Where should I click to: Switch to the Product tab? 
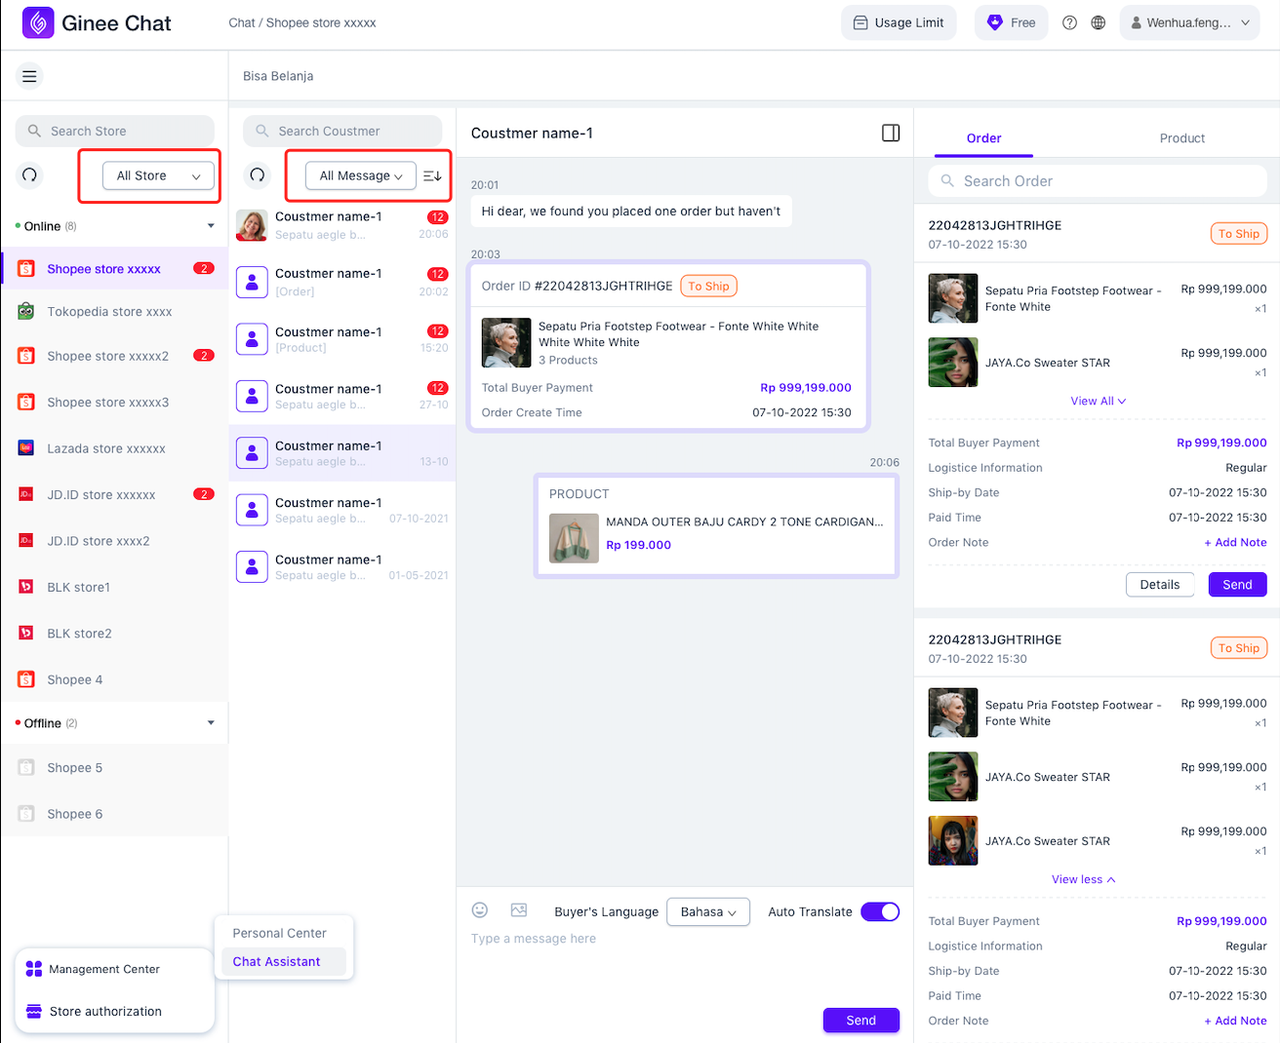click(x=1182, y=138)
